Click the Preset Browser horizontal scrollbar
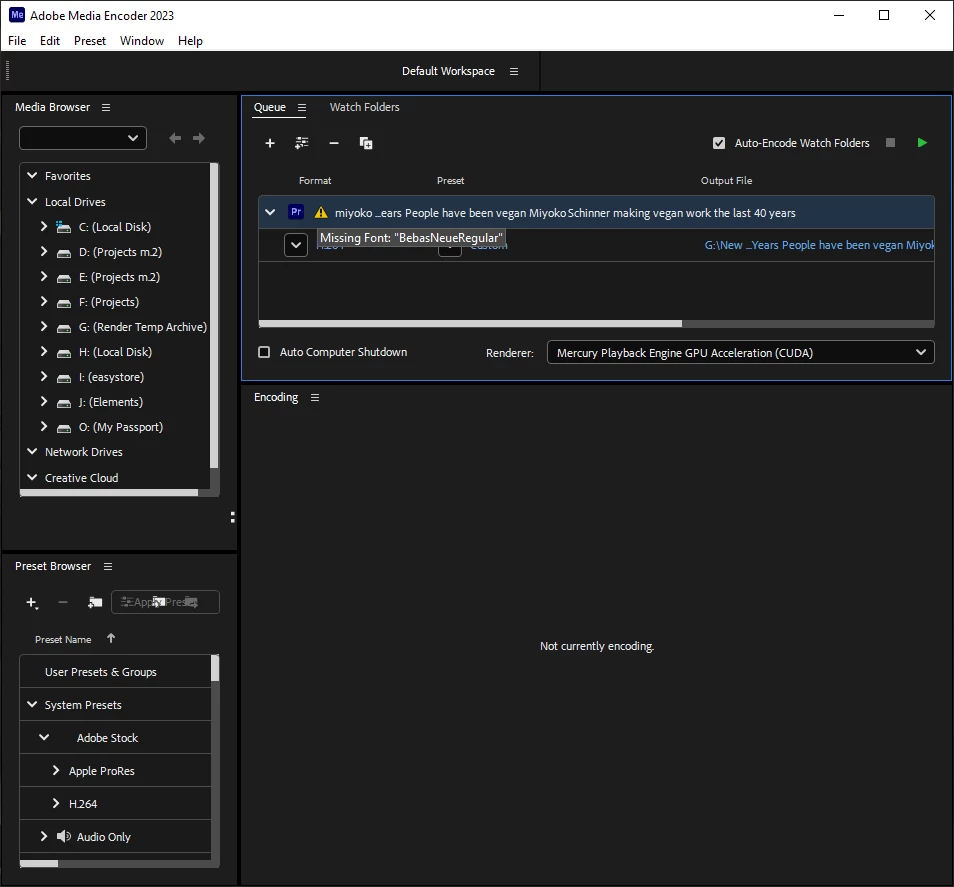 pyautogui.click(x=39, y=863)
